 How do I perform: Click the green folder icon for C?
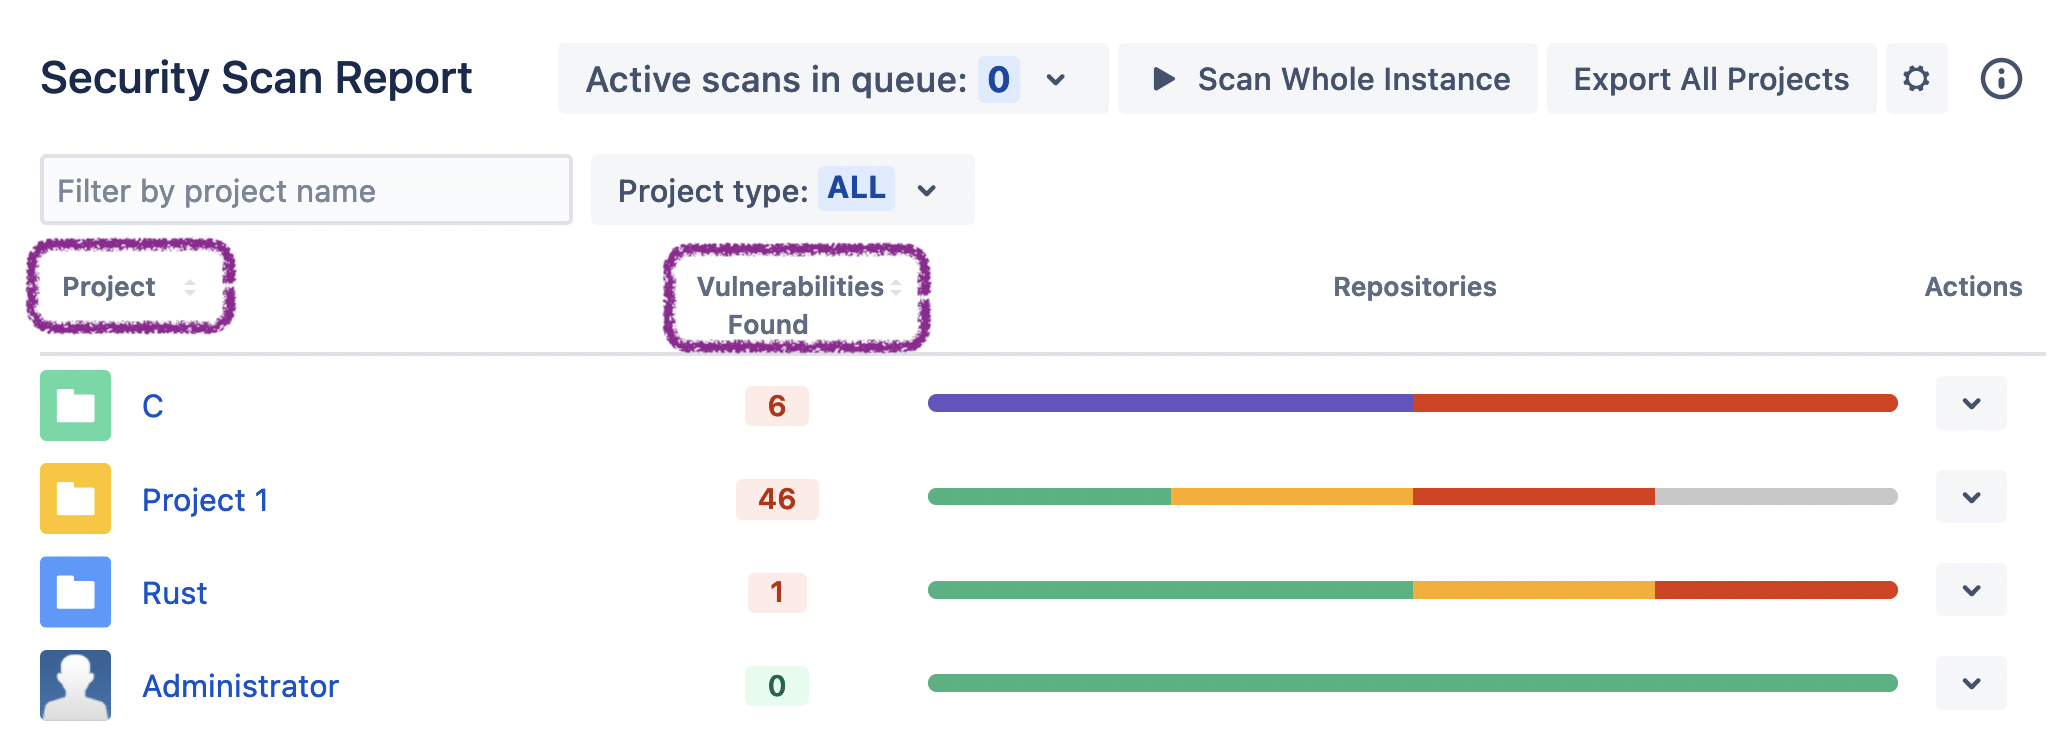(x=75, y=406)
